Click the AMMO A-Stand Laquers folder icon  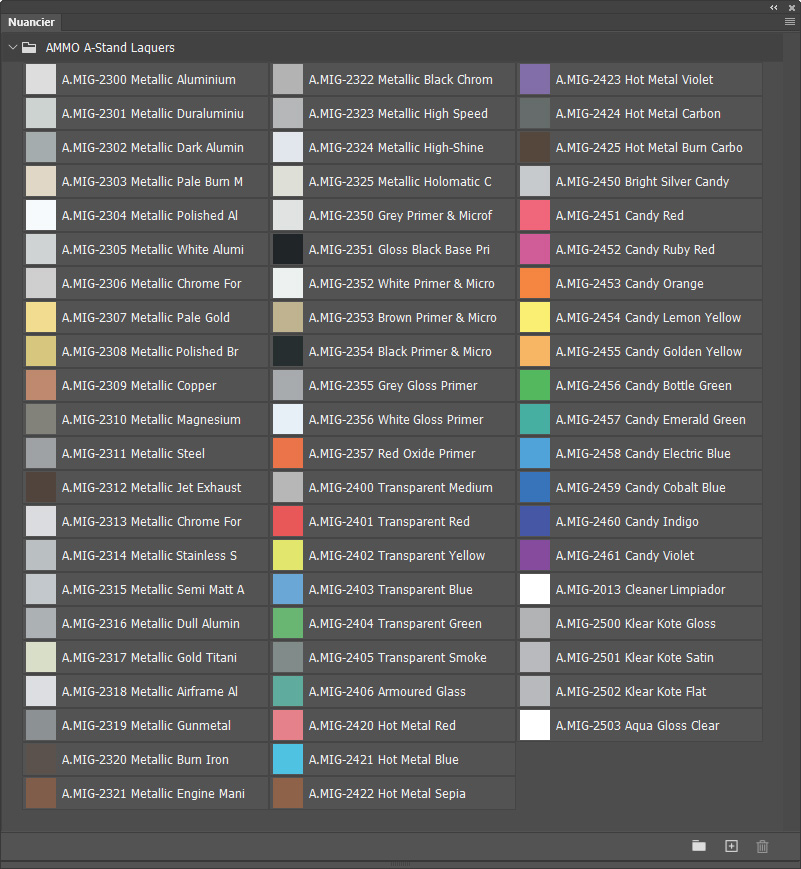pos(29,48)
